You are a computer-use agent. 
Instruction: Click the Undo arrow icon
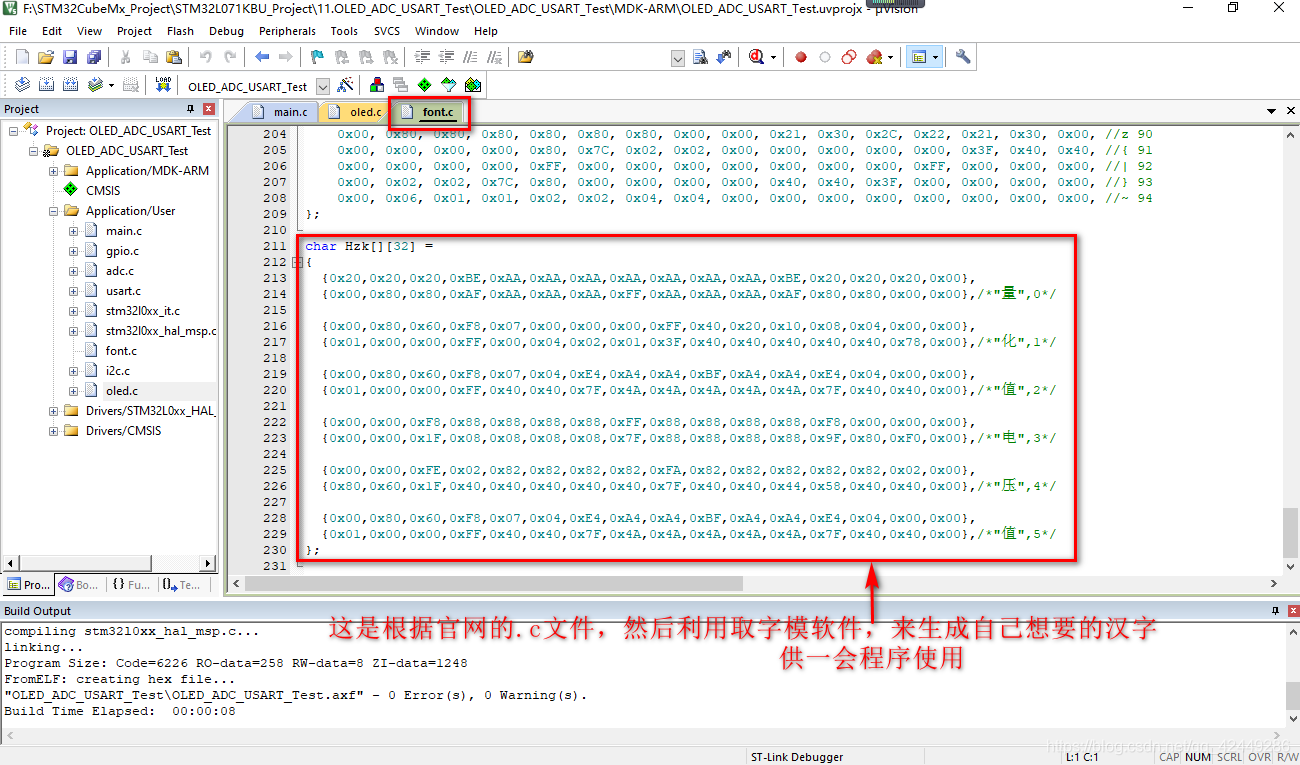206,57
